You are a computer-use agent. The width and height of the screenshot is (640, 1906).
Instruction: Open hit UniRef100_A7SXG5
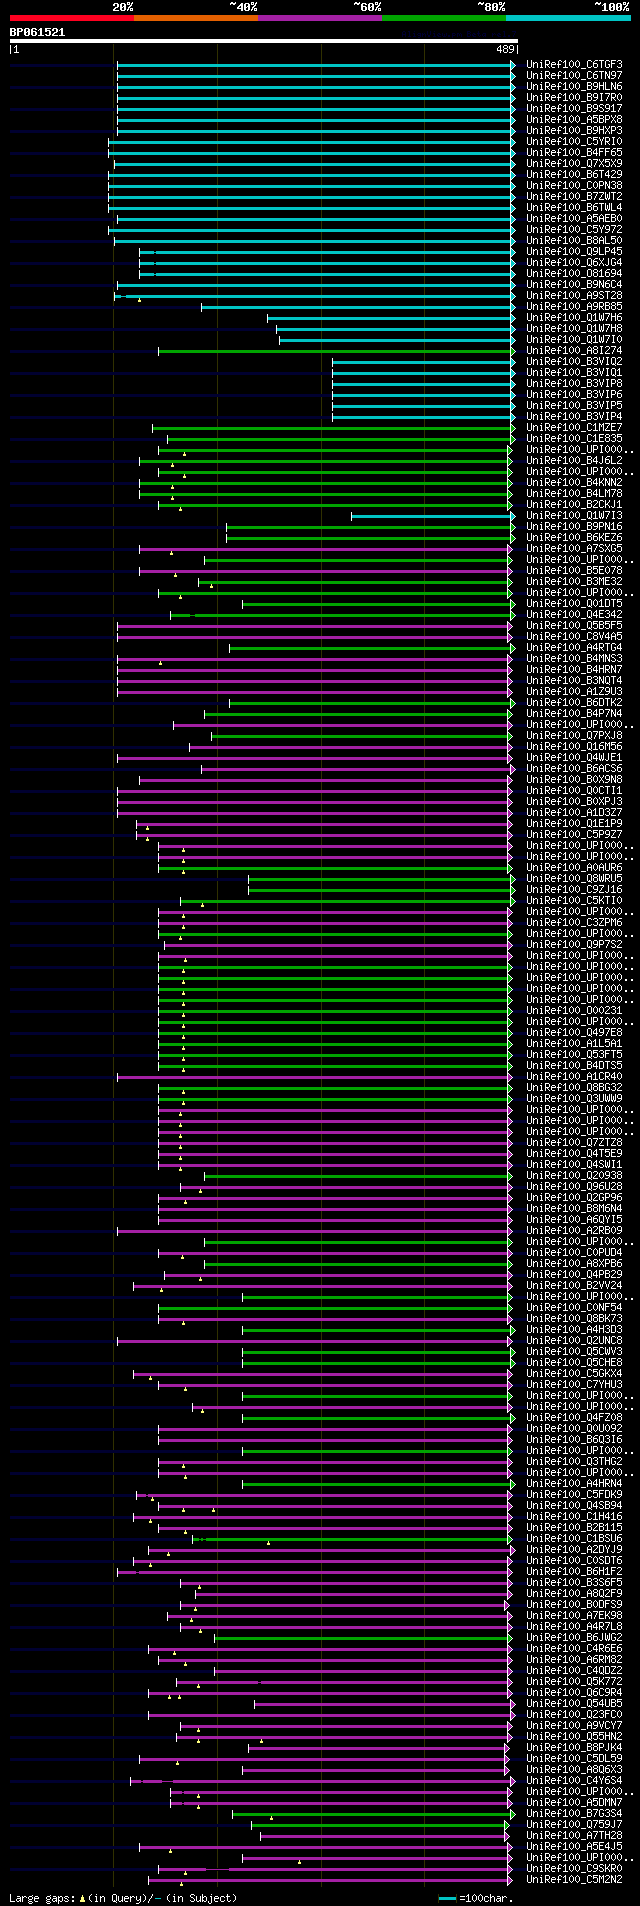[x=574, y=548]
